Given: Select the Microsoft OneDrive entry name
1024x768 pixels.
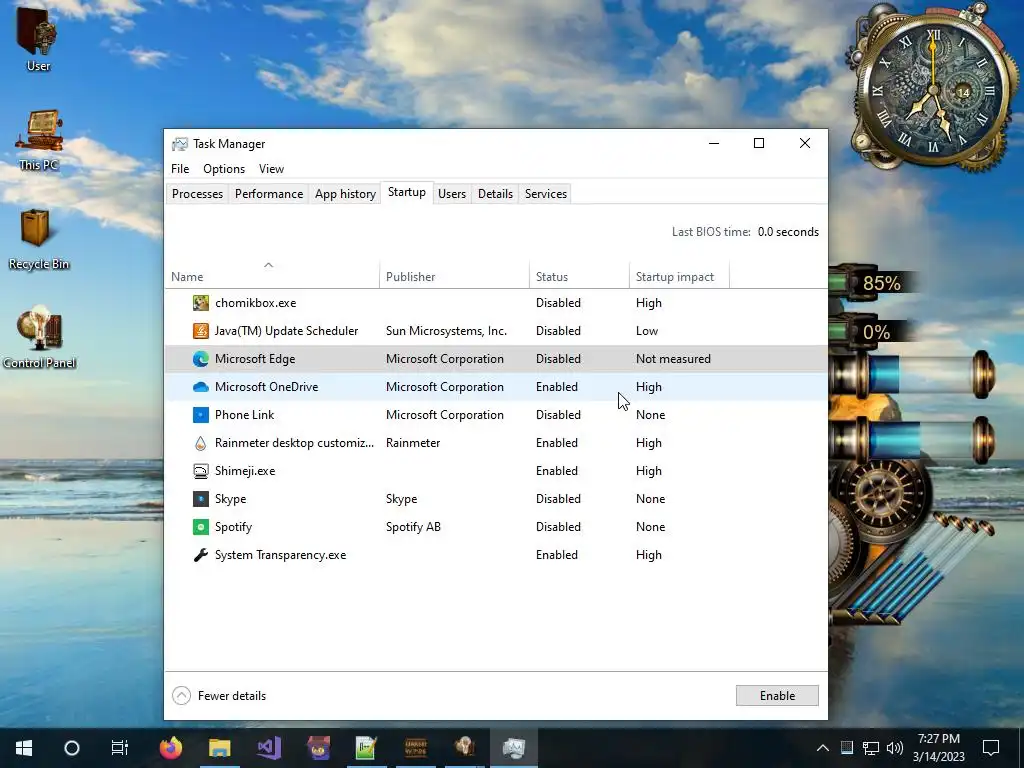Looking at the screenshot, I should coord(266,387).
